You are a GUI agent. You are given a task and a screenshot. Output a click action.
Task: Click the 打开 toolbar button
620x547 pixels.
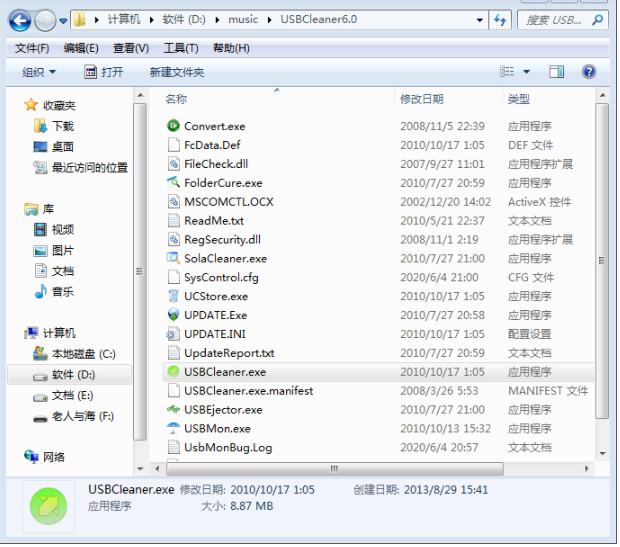[x=103, y=72]
